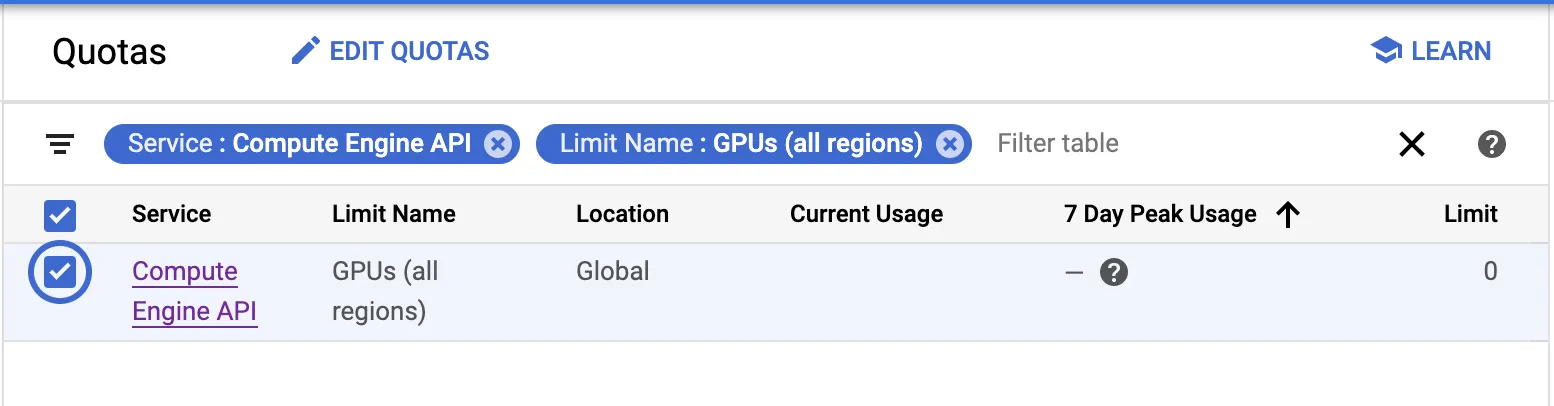Sort by the Limit Name column header
1554x406 pixels.
(x=393, y=214)
